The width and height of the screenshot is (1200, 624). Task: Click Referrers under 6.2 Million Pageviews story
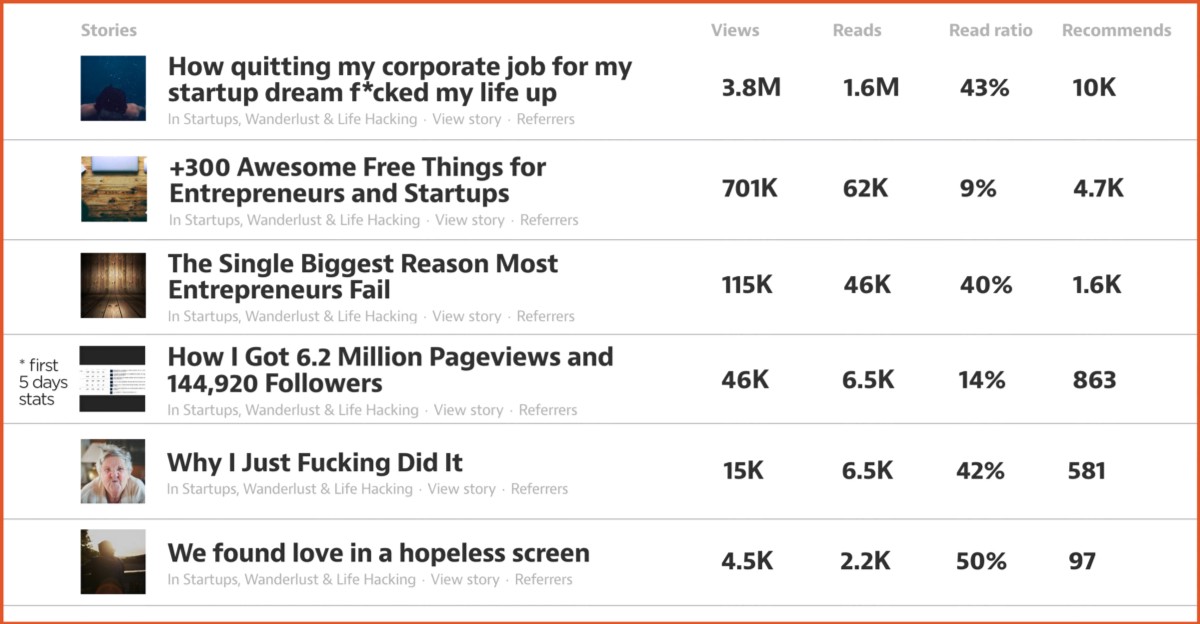[x=548, y=410]
